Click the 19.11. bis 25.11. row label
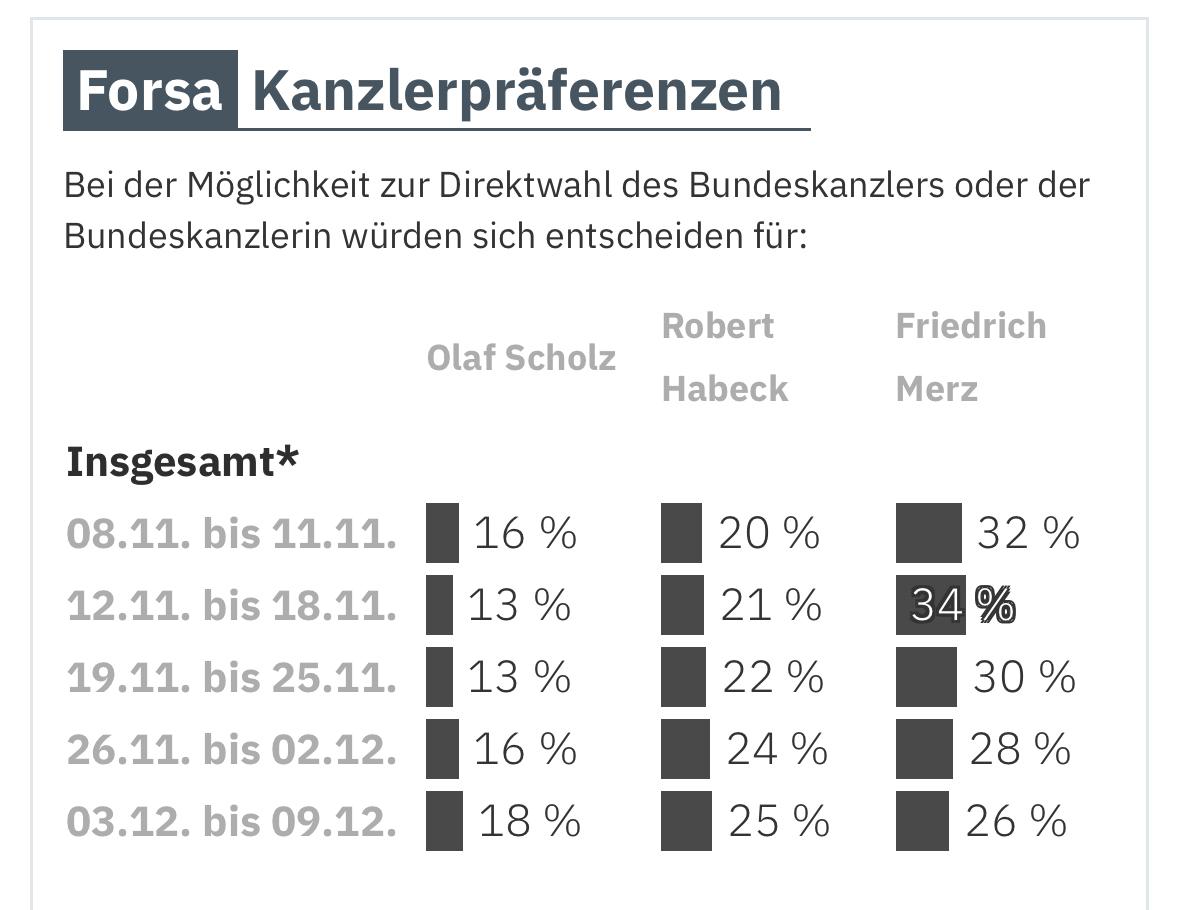1179x910 pixels. [x=231, y=677]
